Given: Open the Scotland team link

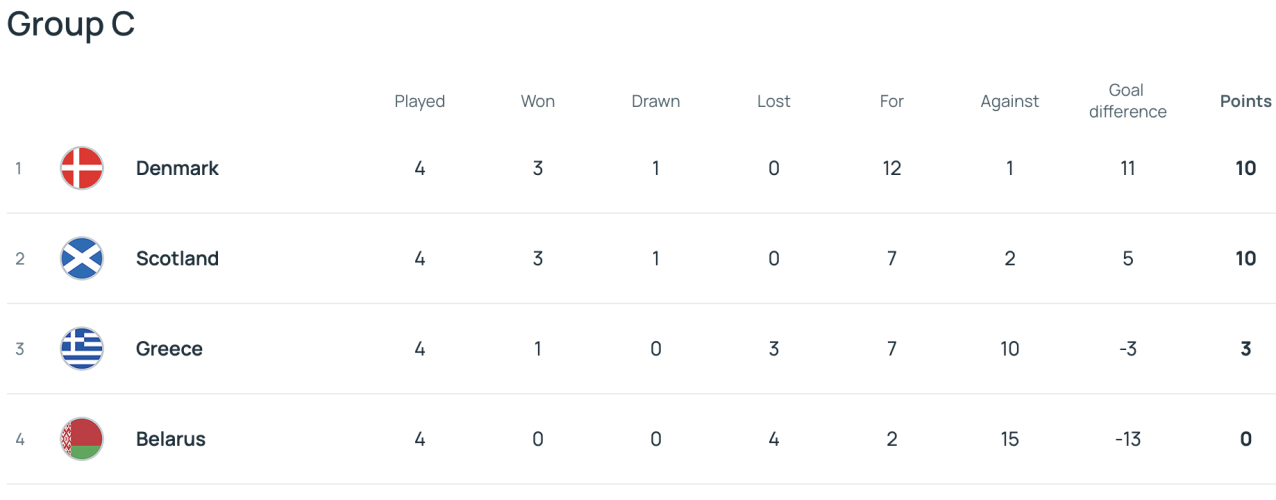Looking at the screenshot, I should click(177, 258).
